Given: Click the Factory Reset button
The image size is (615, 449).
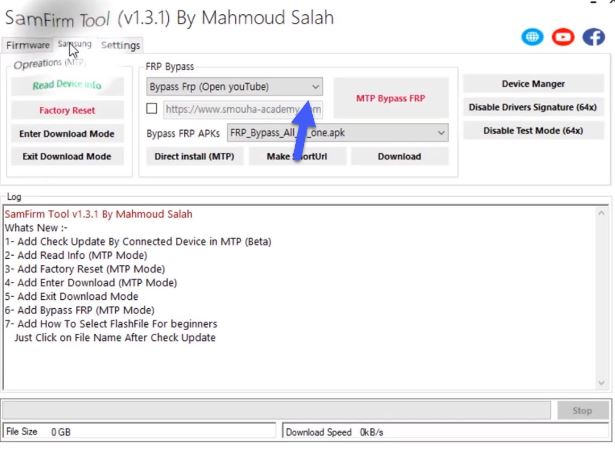Looking at the screenshot, I should [x=67, y=110].
